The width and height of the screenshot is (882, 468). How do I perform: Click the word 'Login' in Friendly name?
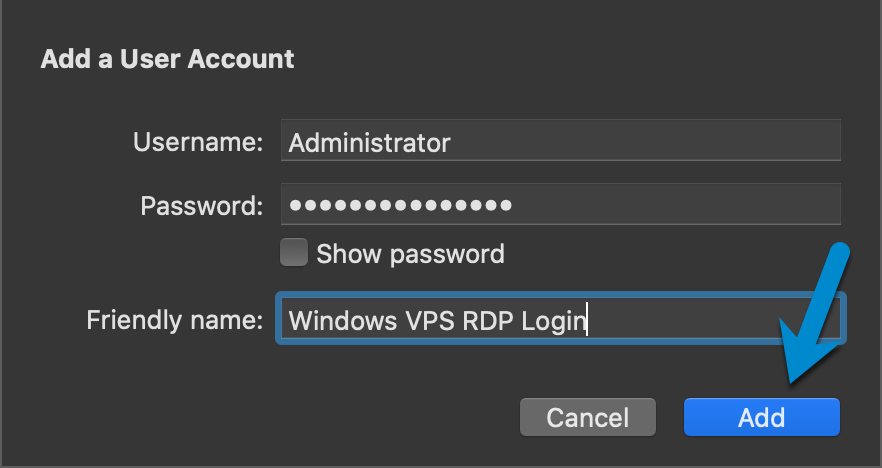[555, 320]
